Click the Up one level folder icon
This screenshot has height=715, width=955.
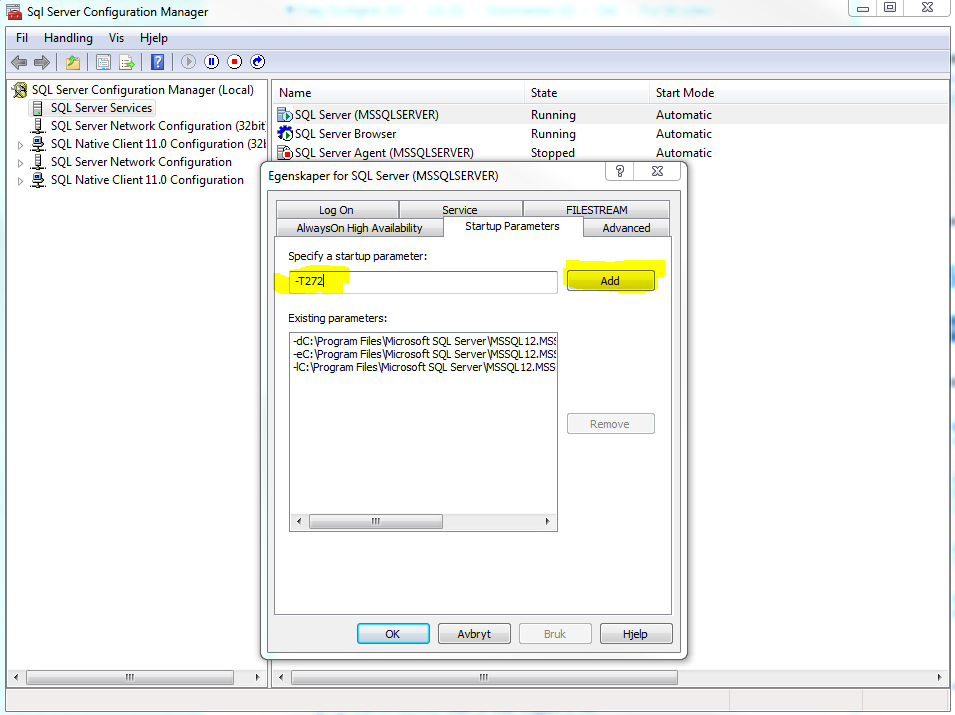point(73,62)
